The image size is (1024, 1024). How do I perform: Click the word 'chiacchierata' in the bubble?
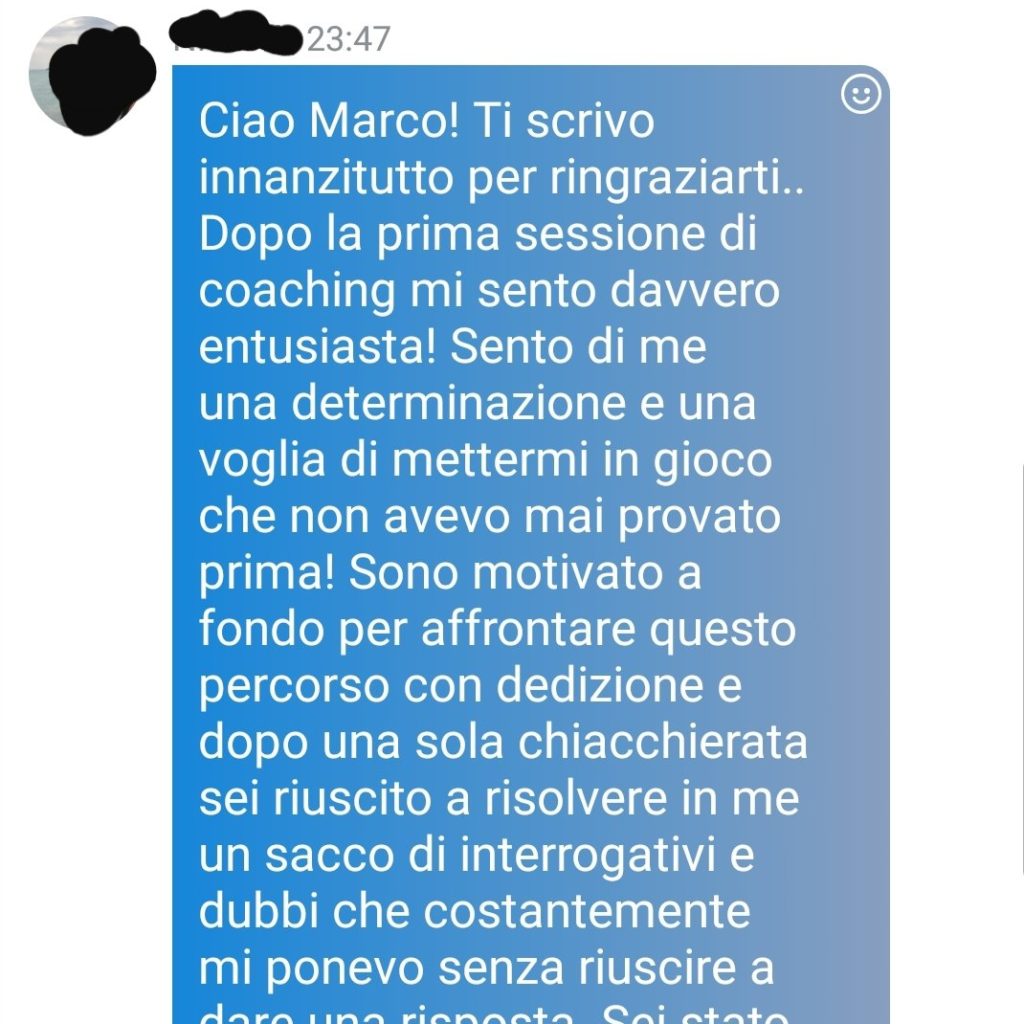pos(663,742)
